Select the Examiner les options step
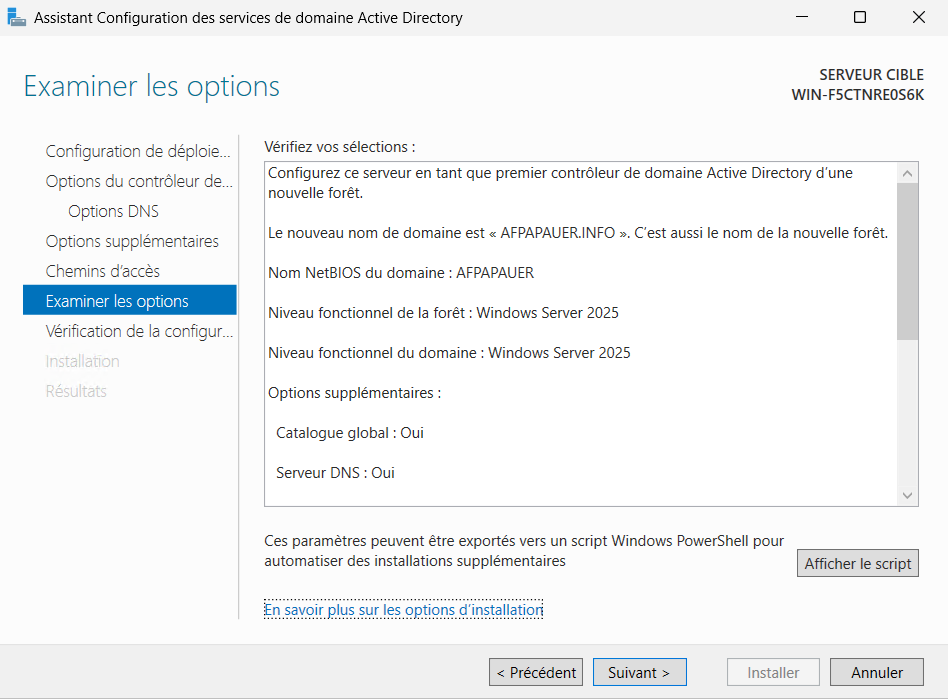This screenshot has height=699, width=948. coord(117,301)
